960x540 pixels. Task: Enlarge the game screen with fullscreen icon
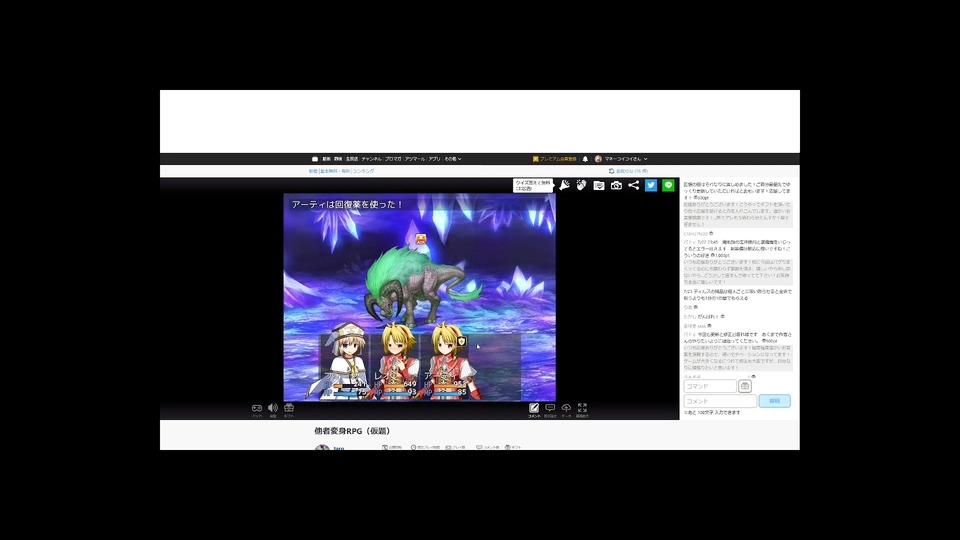tap(582, 408)
